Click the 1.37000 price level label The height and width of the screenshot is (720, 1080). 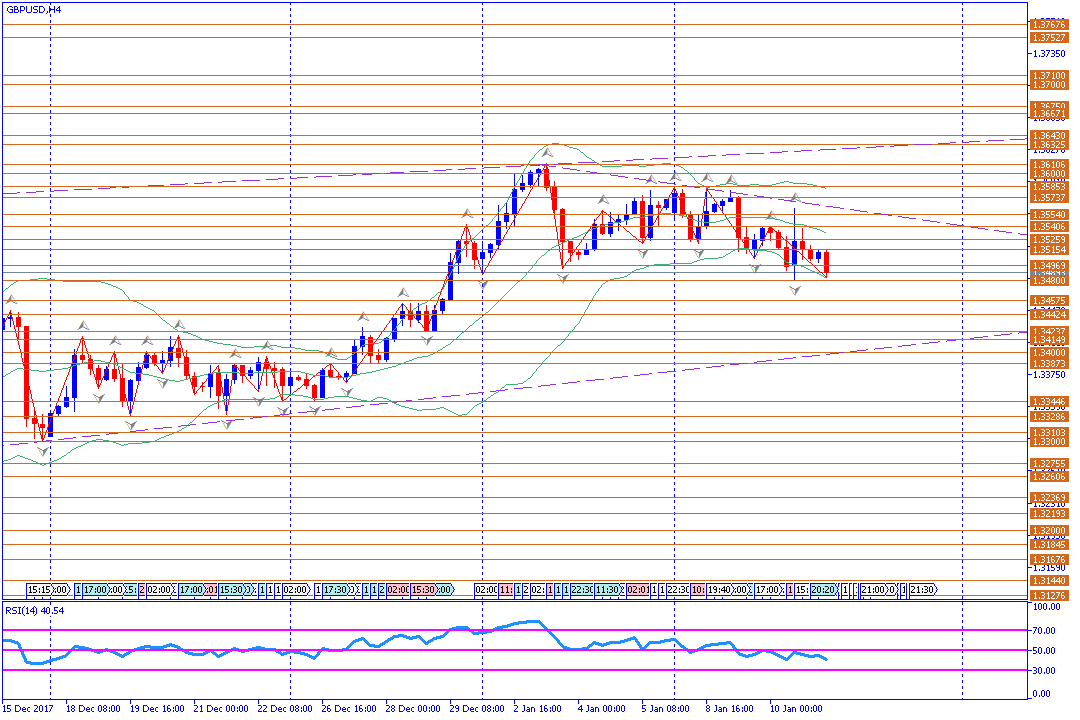[1048, 85]
